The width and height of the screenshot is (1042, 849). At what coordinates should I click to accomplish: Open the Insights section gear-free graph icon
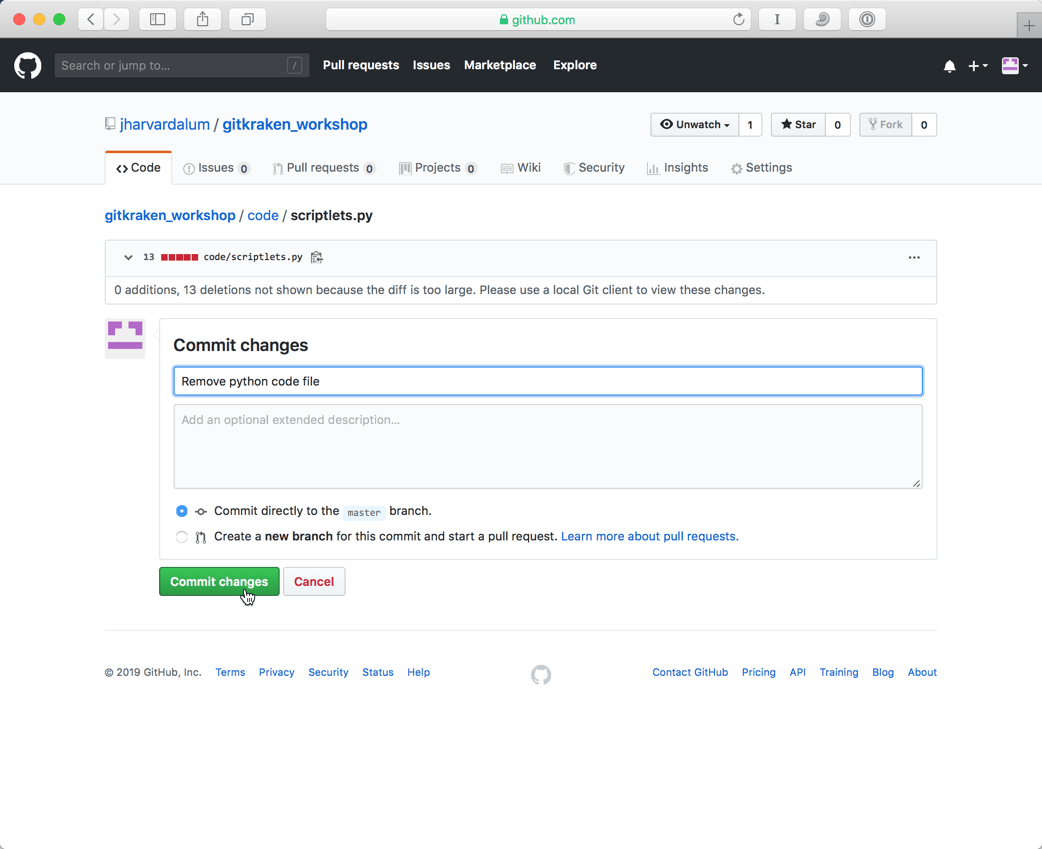pyautogui.click(x=651, y=168)
